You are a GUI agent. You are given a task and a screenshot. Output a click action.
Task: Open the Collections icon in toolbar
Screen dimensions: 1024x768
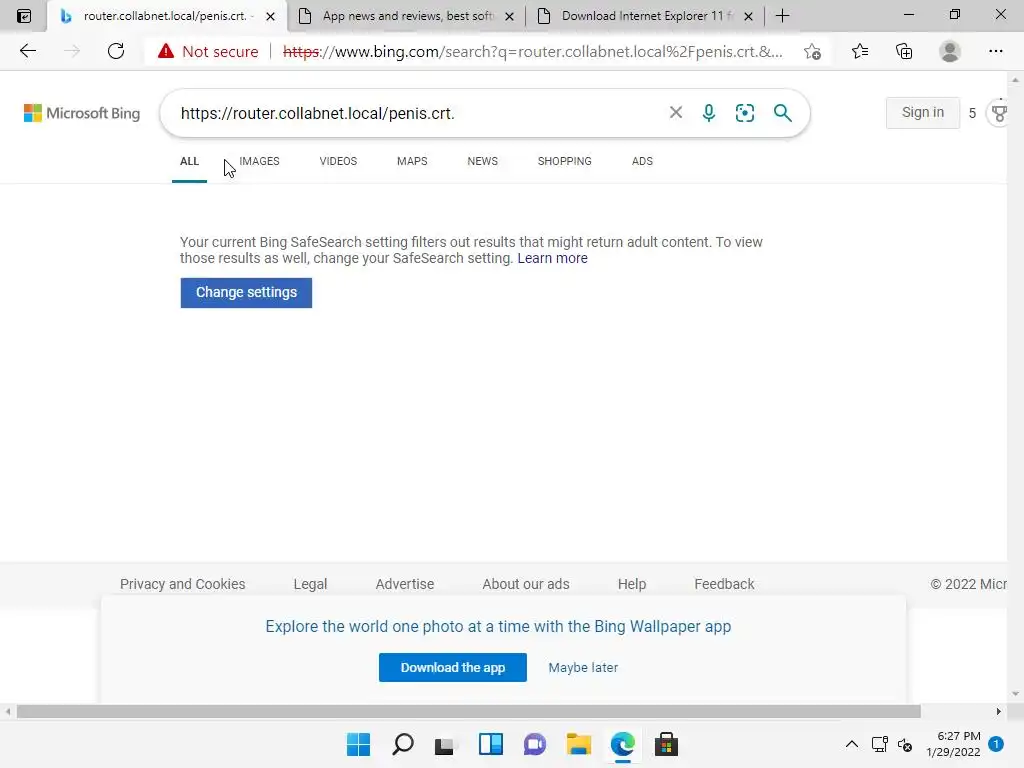pos(904,51)
